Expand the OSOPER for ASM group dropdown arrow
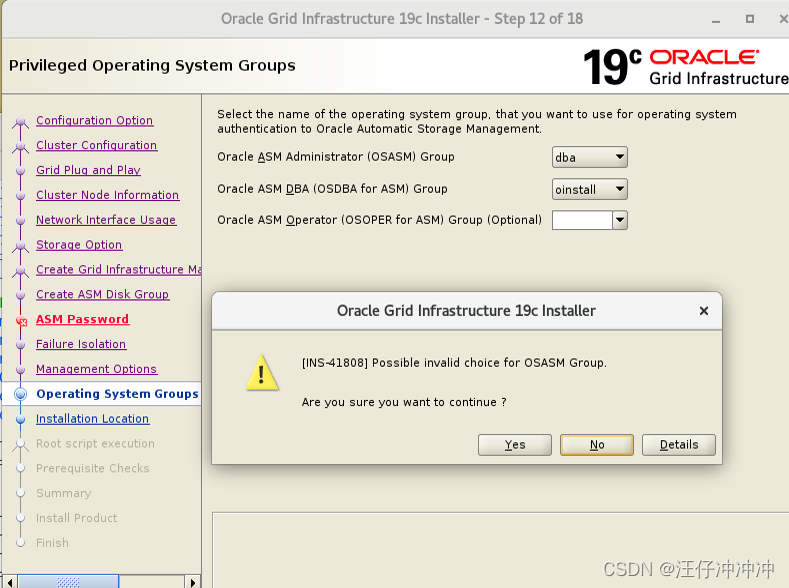This screenshot has height=588, width=789. click(620, 220)
